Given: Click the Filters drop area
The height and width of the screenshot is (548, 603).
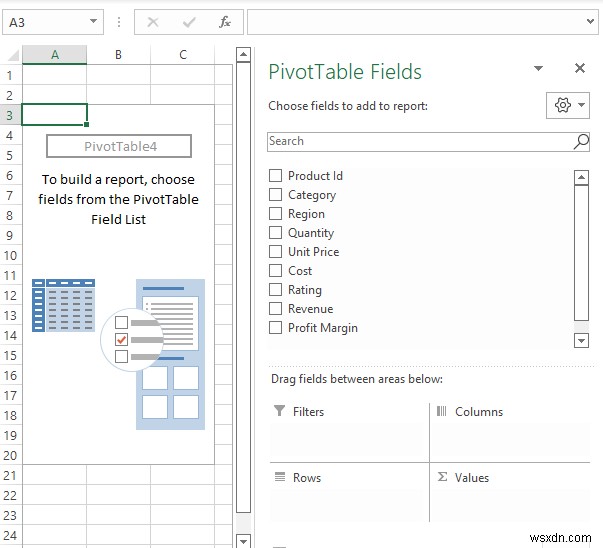Looking at the screenshot, I should point(348,441).
